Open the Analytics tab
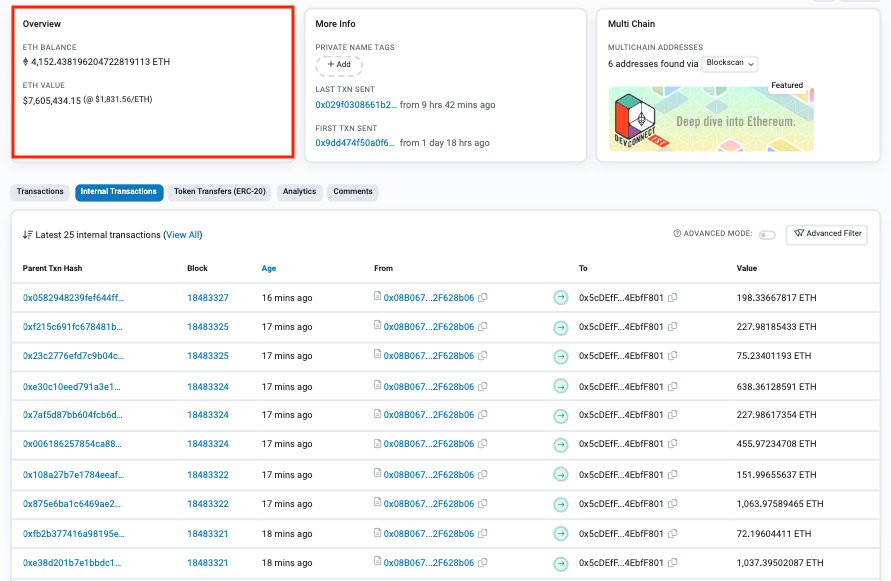This screenshot has width=891, height=581. tap(299, 192)
